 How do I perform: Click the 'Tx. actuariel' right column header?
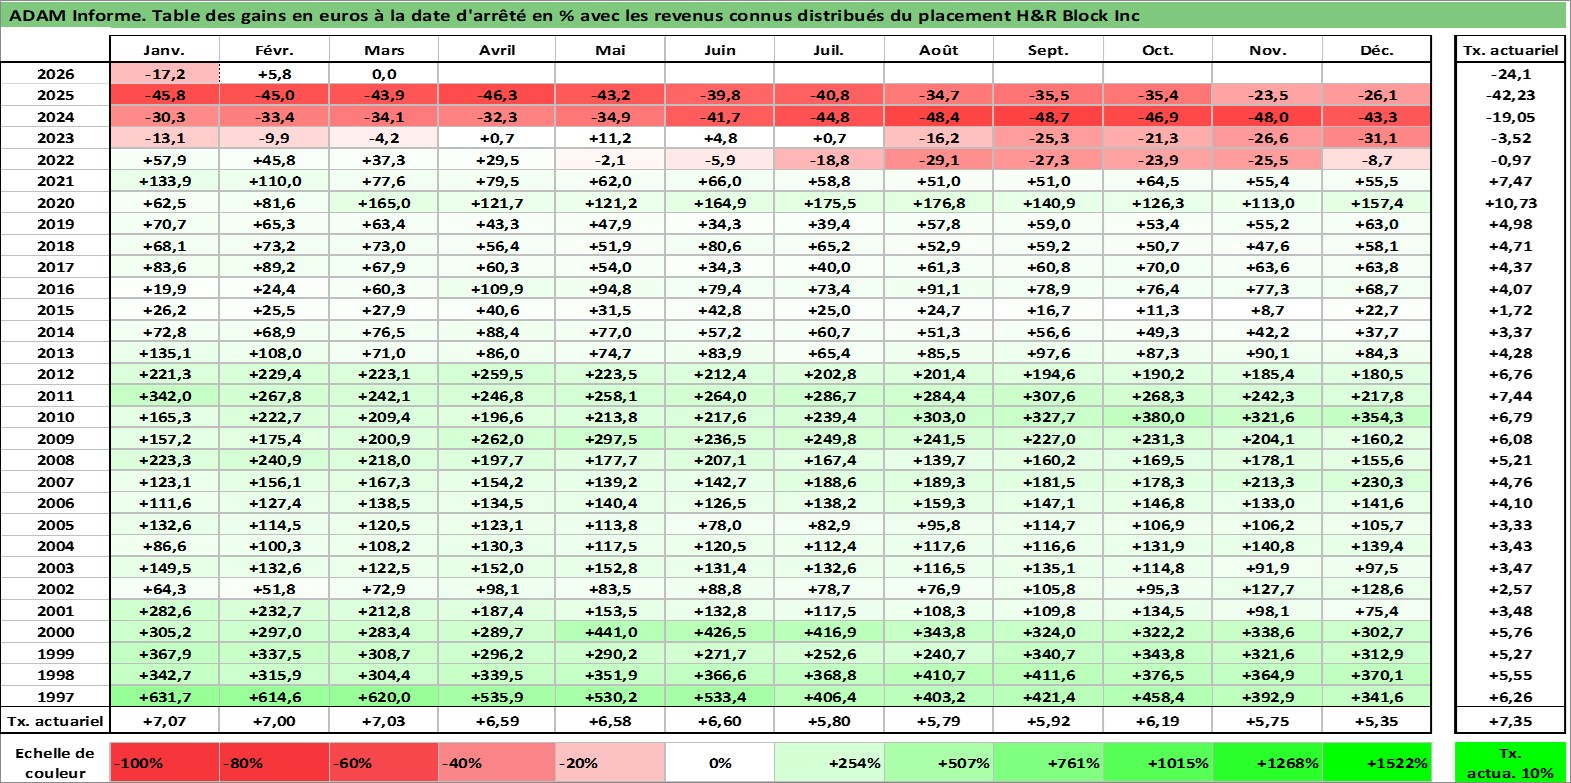tap(1510, 50)
